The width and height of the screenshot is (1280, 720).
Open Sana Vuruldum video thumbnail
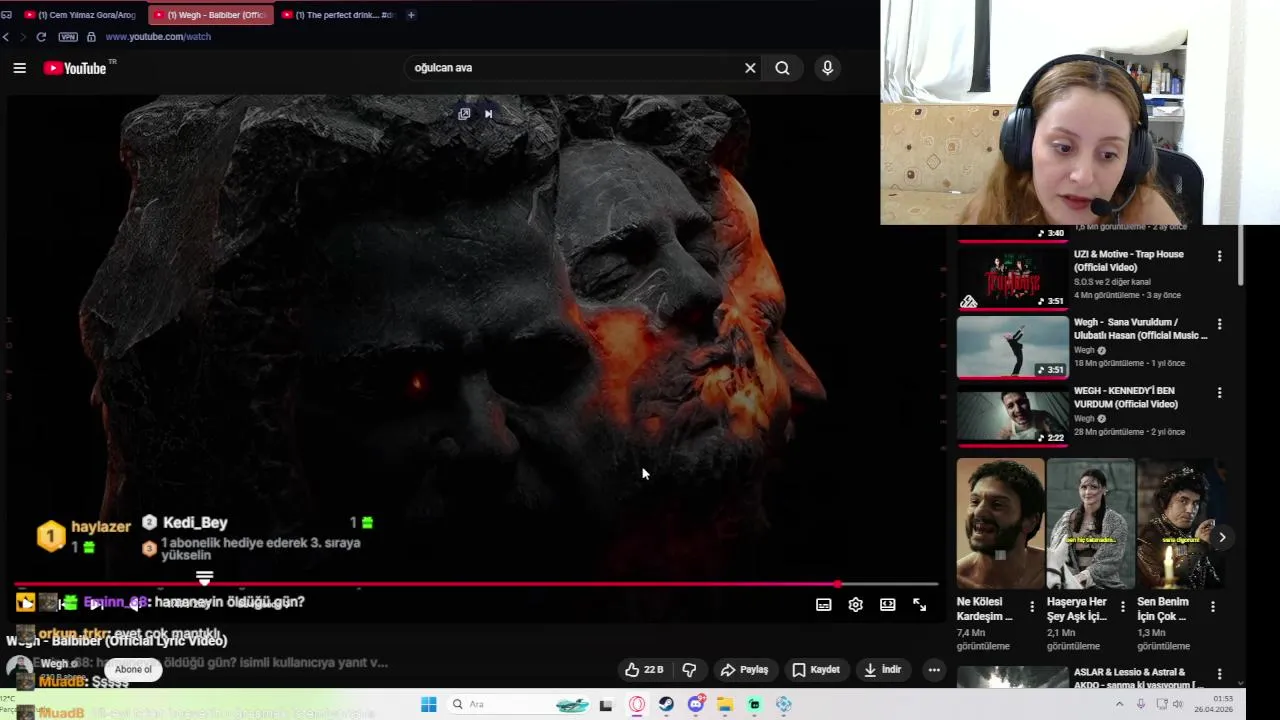pos(1012,347)
